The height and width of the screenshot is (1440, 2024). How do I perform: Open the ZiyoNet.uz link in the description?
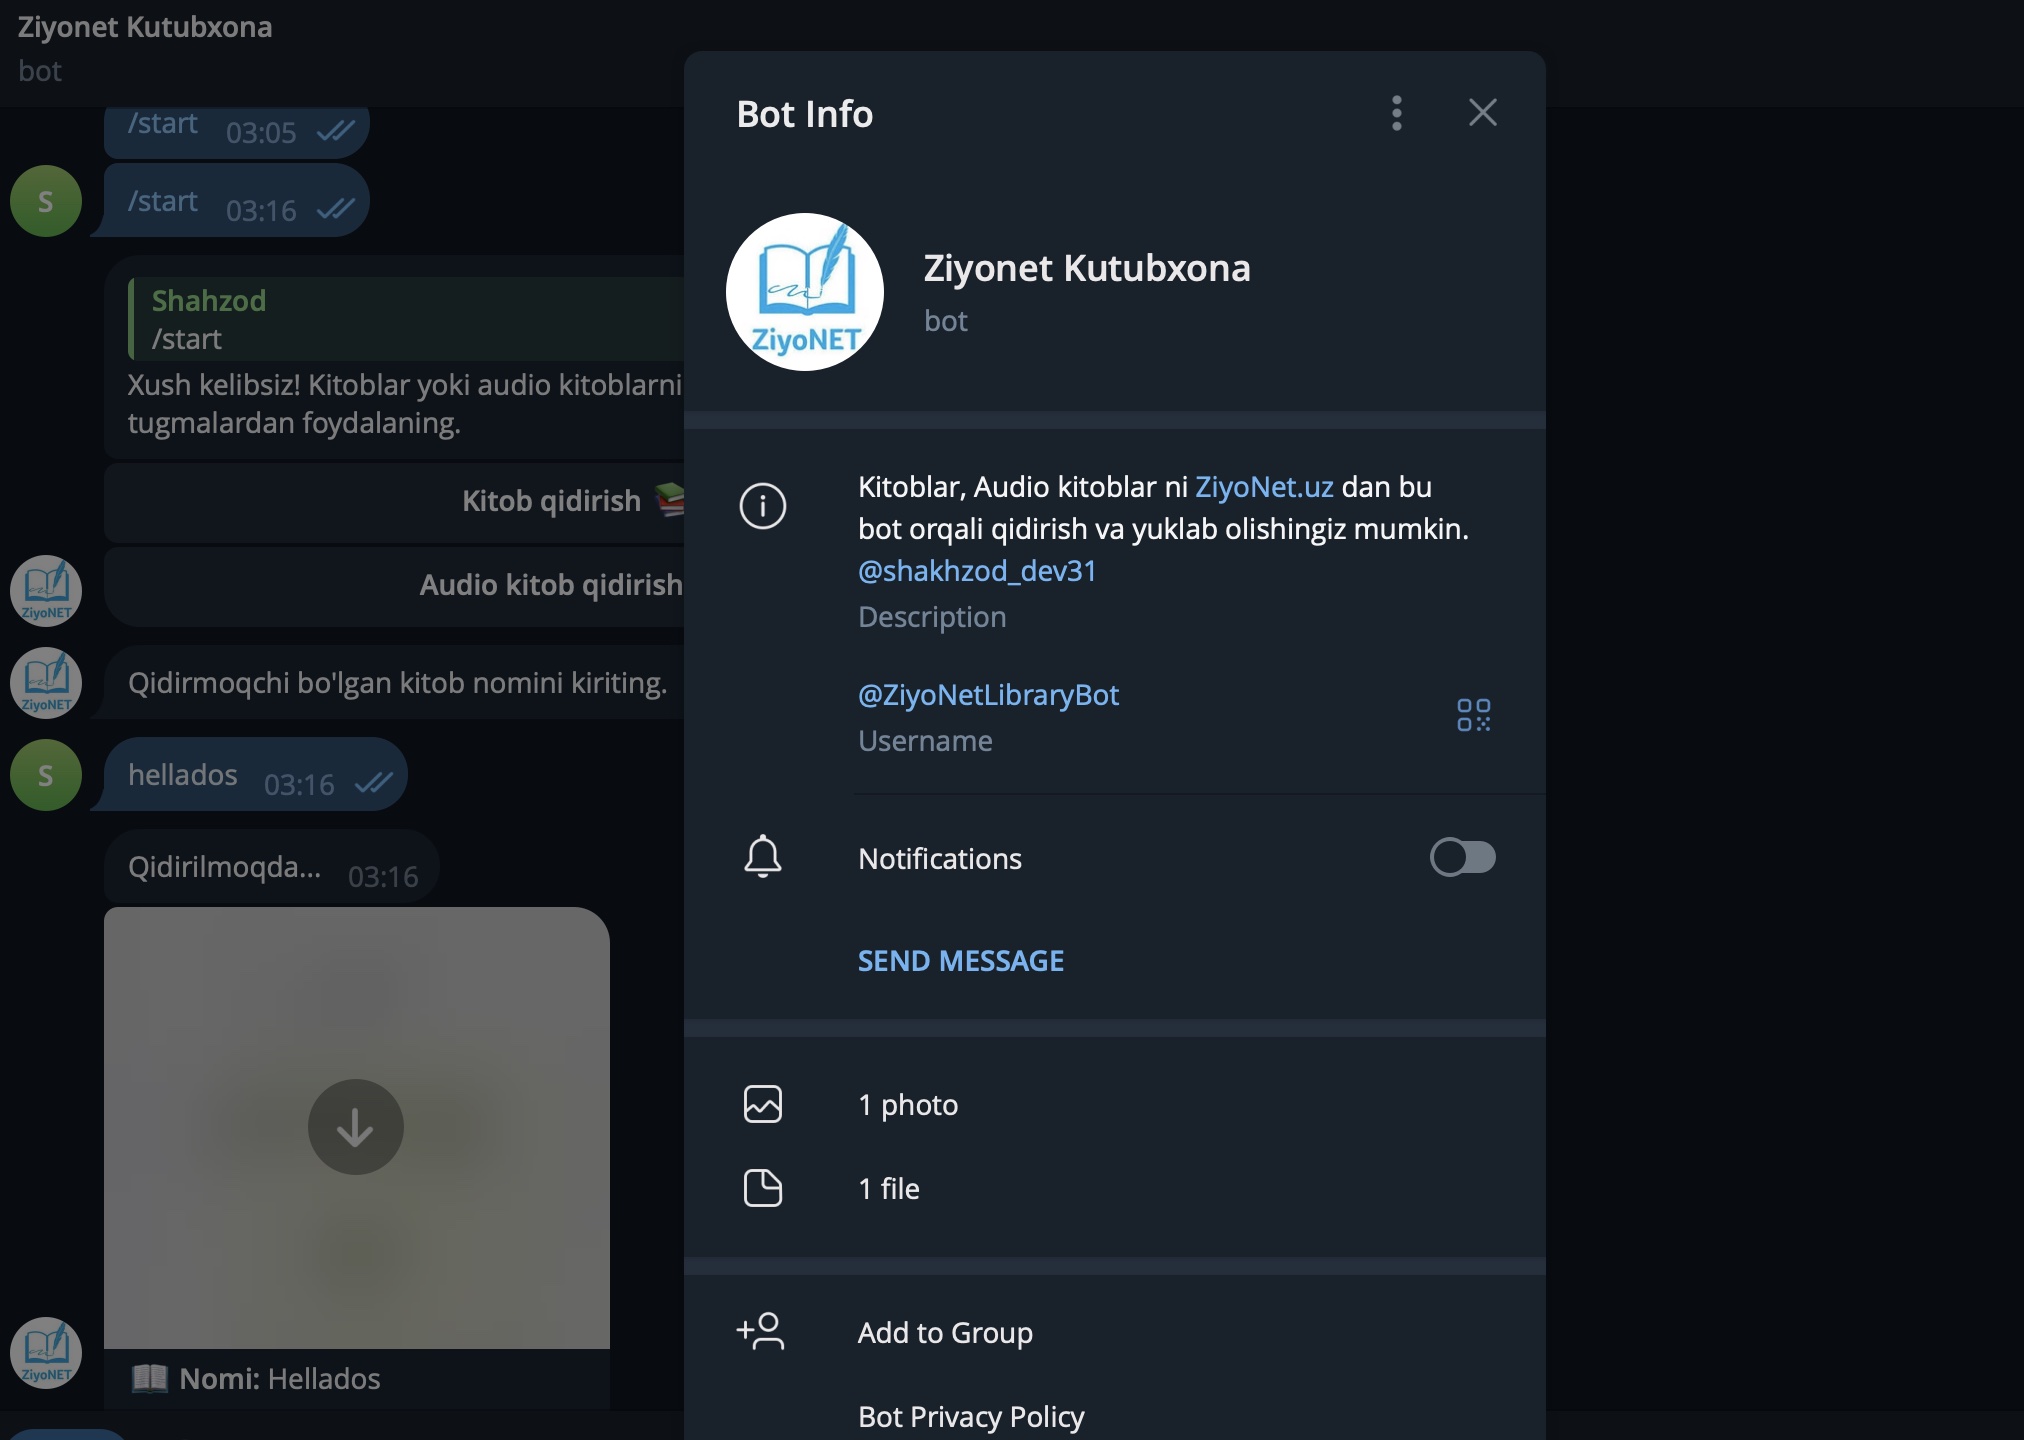pos(1264,487)
